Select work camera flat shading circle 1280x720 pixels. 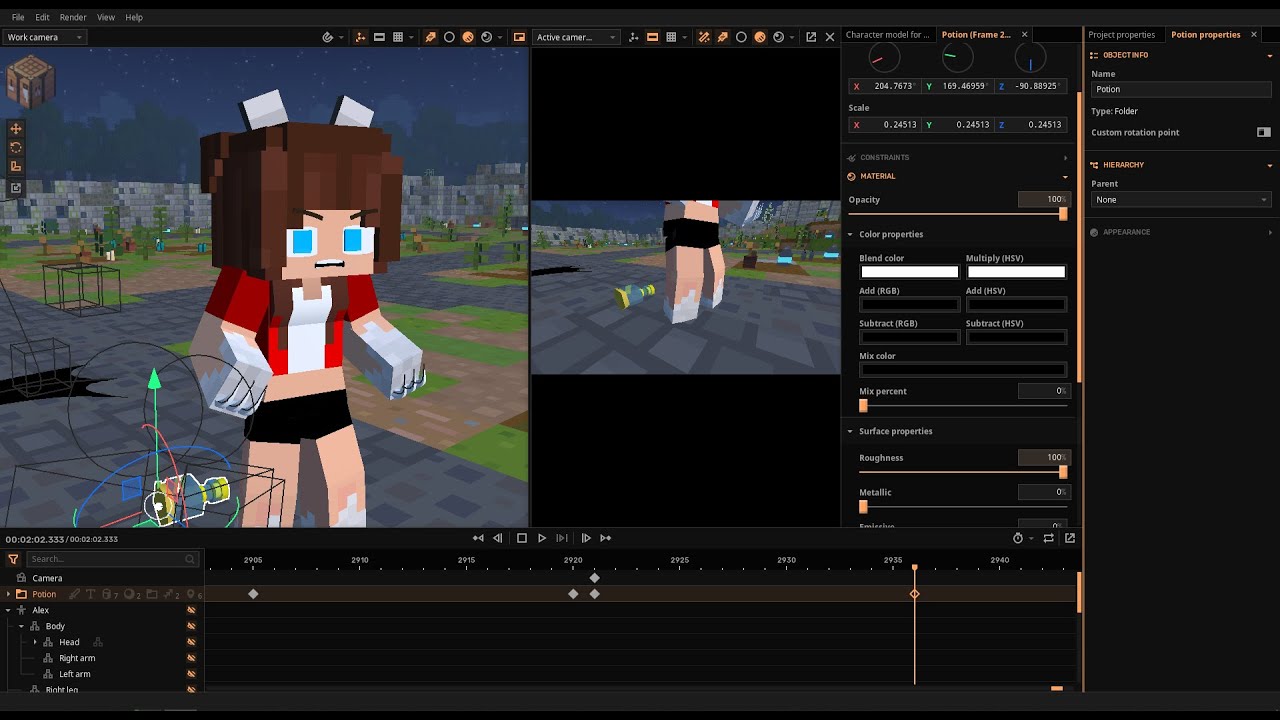pyautogui.click(x=449, y=37)
